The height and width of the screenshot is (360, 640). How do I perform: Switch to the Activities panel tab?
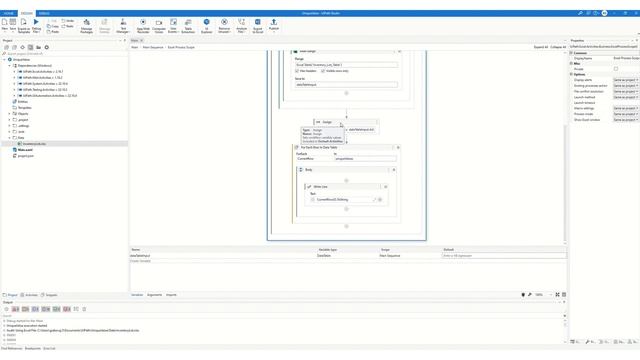click(x=29, y=295)
